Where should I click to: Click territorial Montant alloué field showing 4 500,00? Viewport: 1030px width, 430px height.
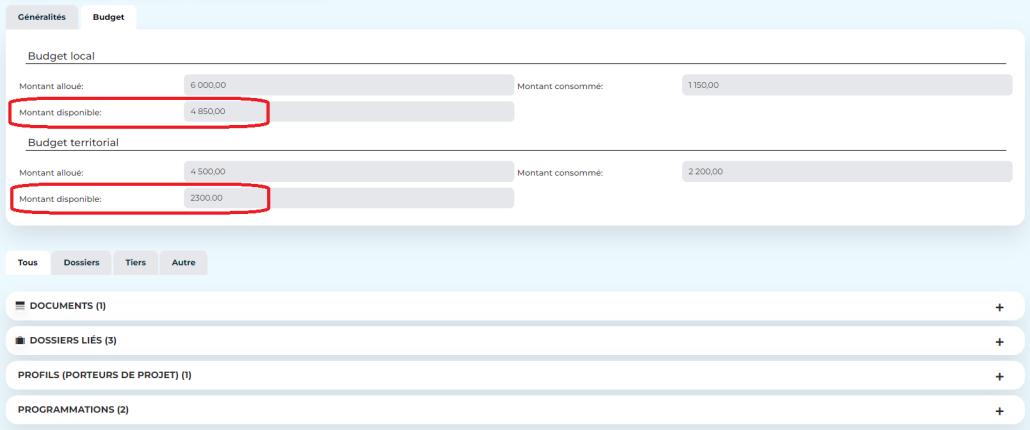coord(348,172)
